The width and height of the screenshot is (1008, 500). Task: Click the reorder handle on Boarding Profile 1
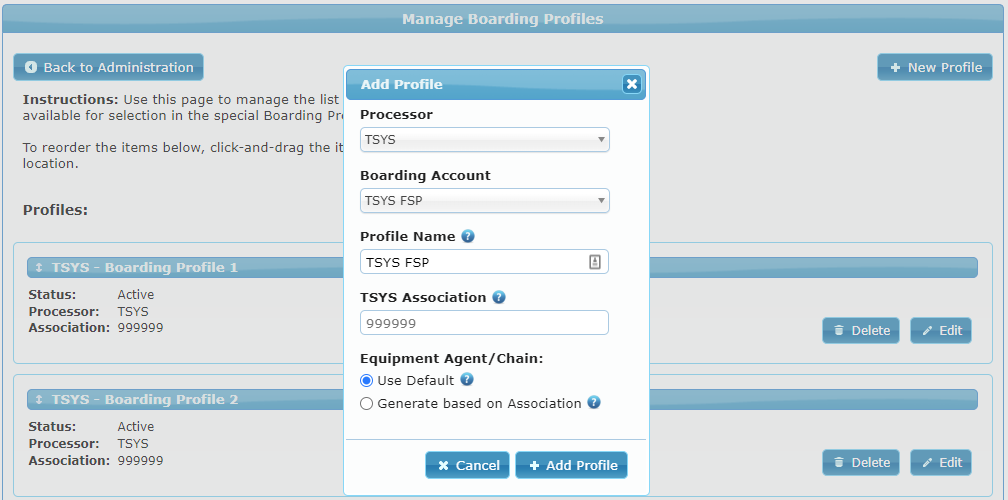tap(39, 267)
